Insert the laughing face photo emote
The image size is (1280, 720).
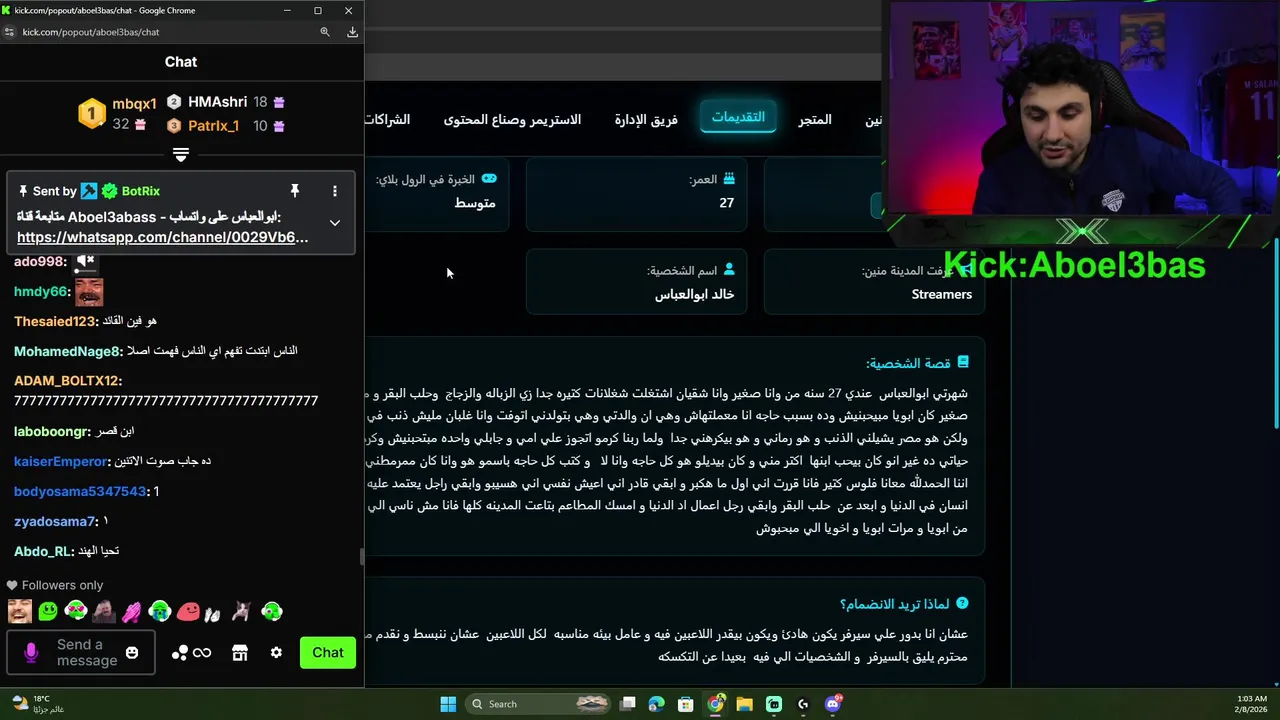[x=19, y=611]
